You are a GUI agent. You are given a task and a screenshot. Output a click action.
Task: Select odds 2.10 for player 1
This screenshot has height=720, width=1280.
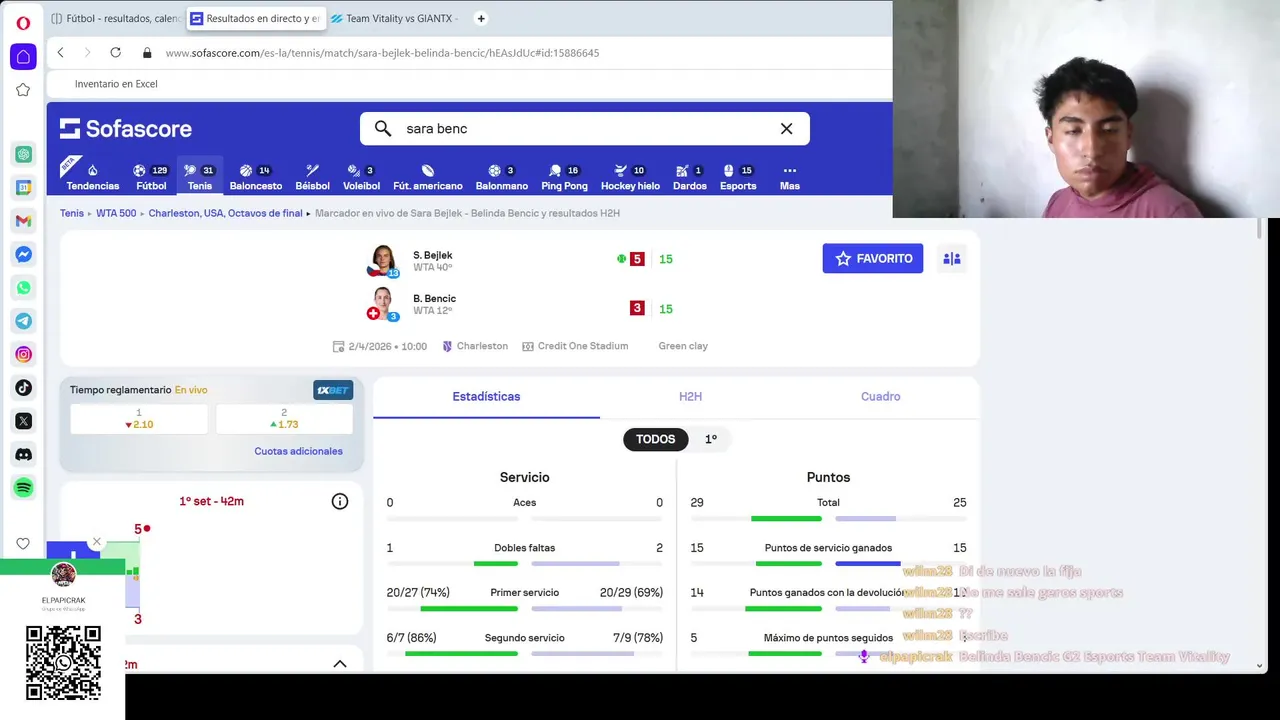[139, 419]
